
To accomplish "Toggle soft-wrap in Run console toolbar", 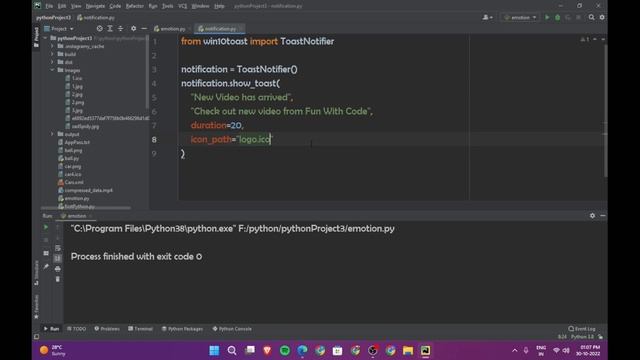I will [58, 248].
